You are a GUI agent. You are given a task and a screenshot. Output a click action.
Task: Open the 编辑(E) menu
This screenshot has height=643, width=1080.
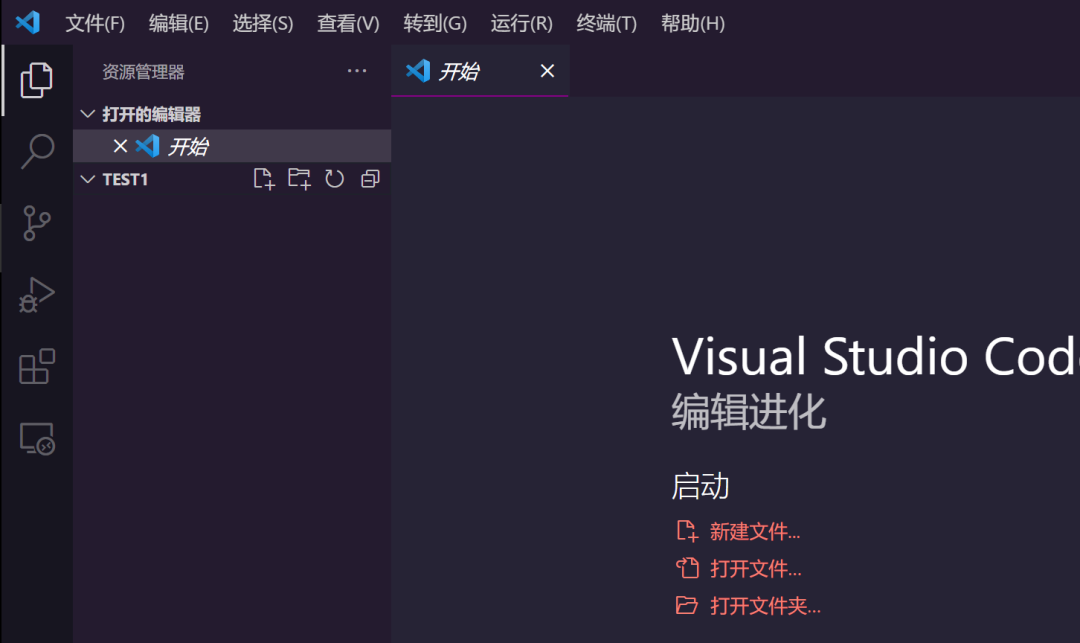pyautogui.click(x=178, y=23)
